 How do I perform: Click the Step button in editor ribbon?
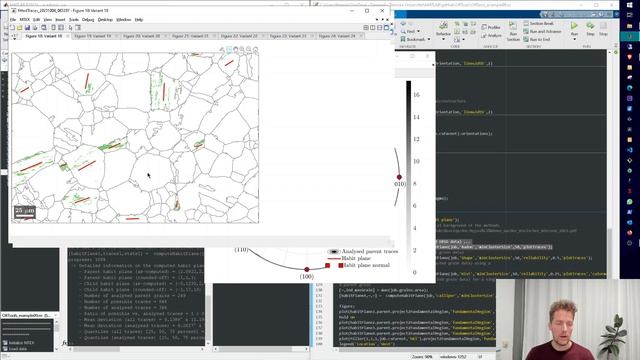coord(590,29)
